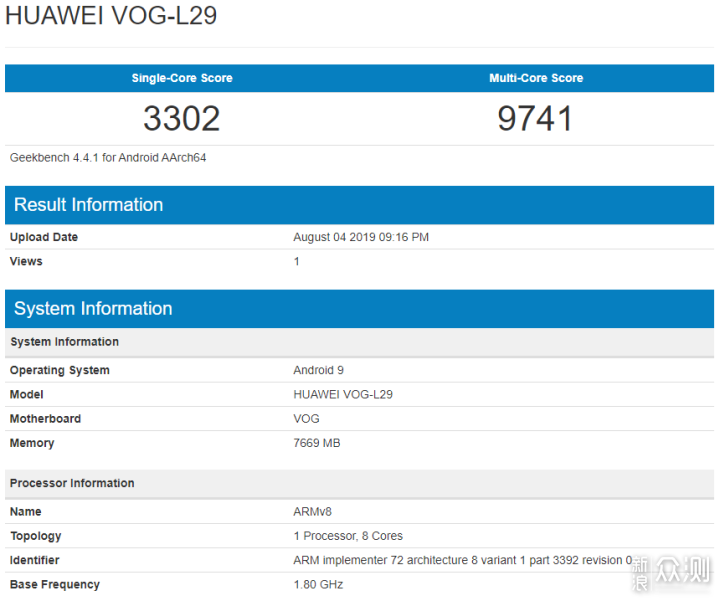This screenshot has width=720, height=601.
Task: Click the Result Information section header
Action: pyautogui.click(x=88, y=205)
